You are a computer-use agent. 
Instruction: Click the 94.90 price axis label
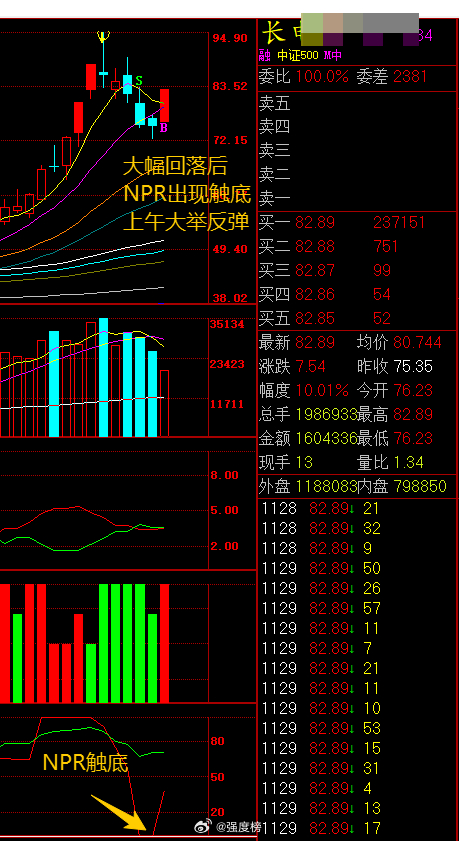[230, 38]
